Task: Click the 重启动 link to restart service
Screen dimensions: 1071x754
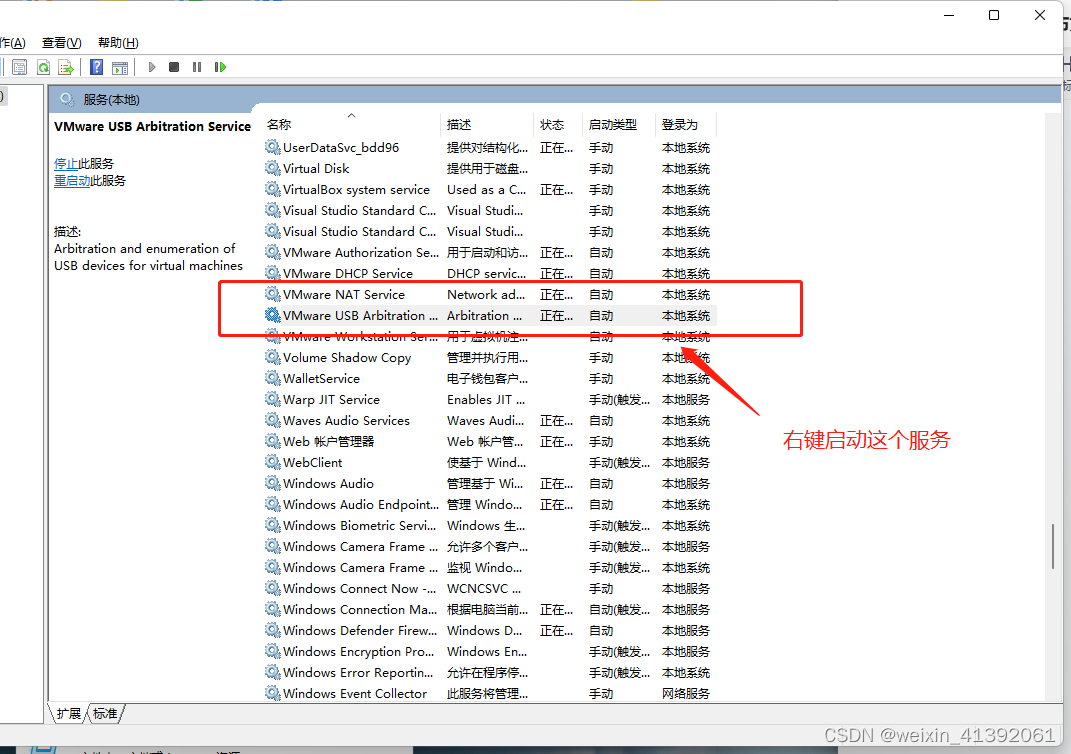Action: [72, 181]
